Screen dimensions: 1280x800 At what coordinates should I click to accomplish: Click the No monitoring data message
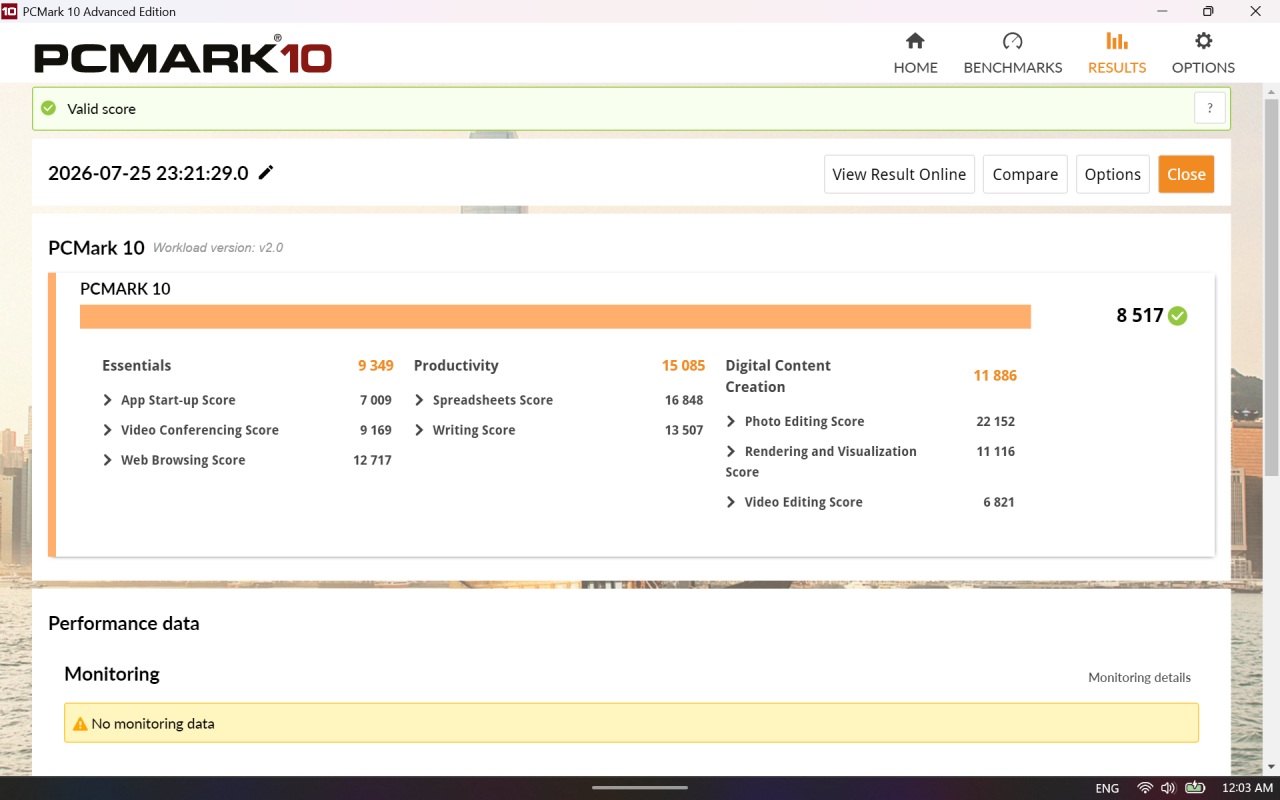tap(153, 723)
